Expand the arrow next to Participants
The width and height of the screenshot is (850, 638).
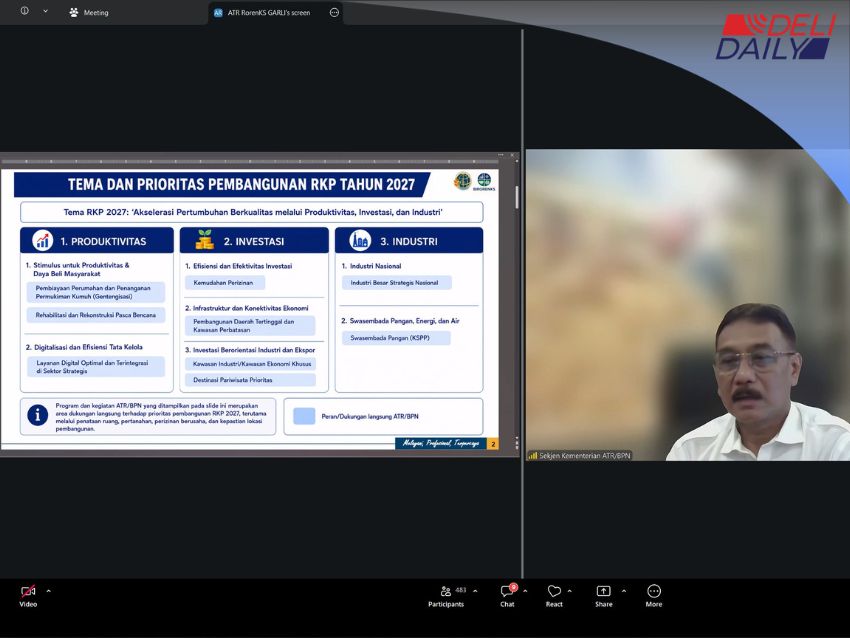pyautogui.click(x=475, y=591)
